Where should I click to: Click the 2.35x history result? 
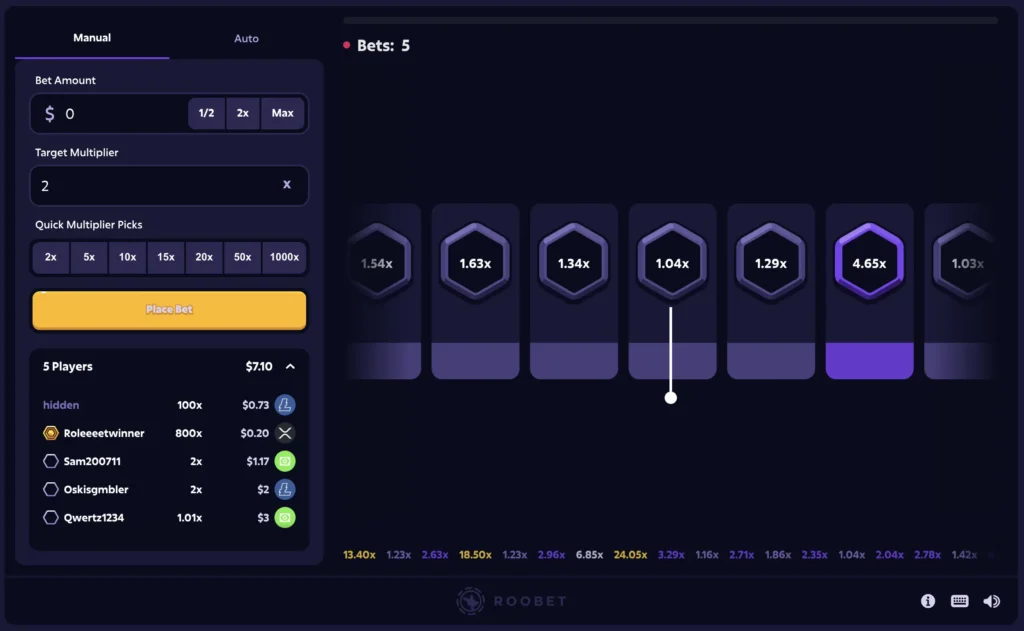click(x=814, y=555)
